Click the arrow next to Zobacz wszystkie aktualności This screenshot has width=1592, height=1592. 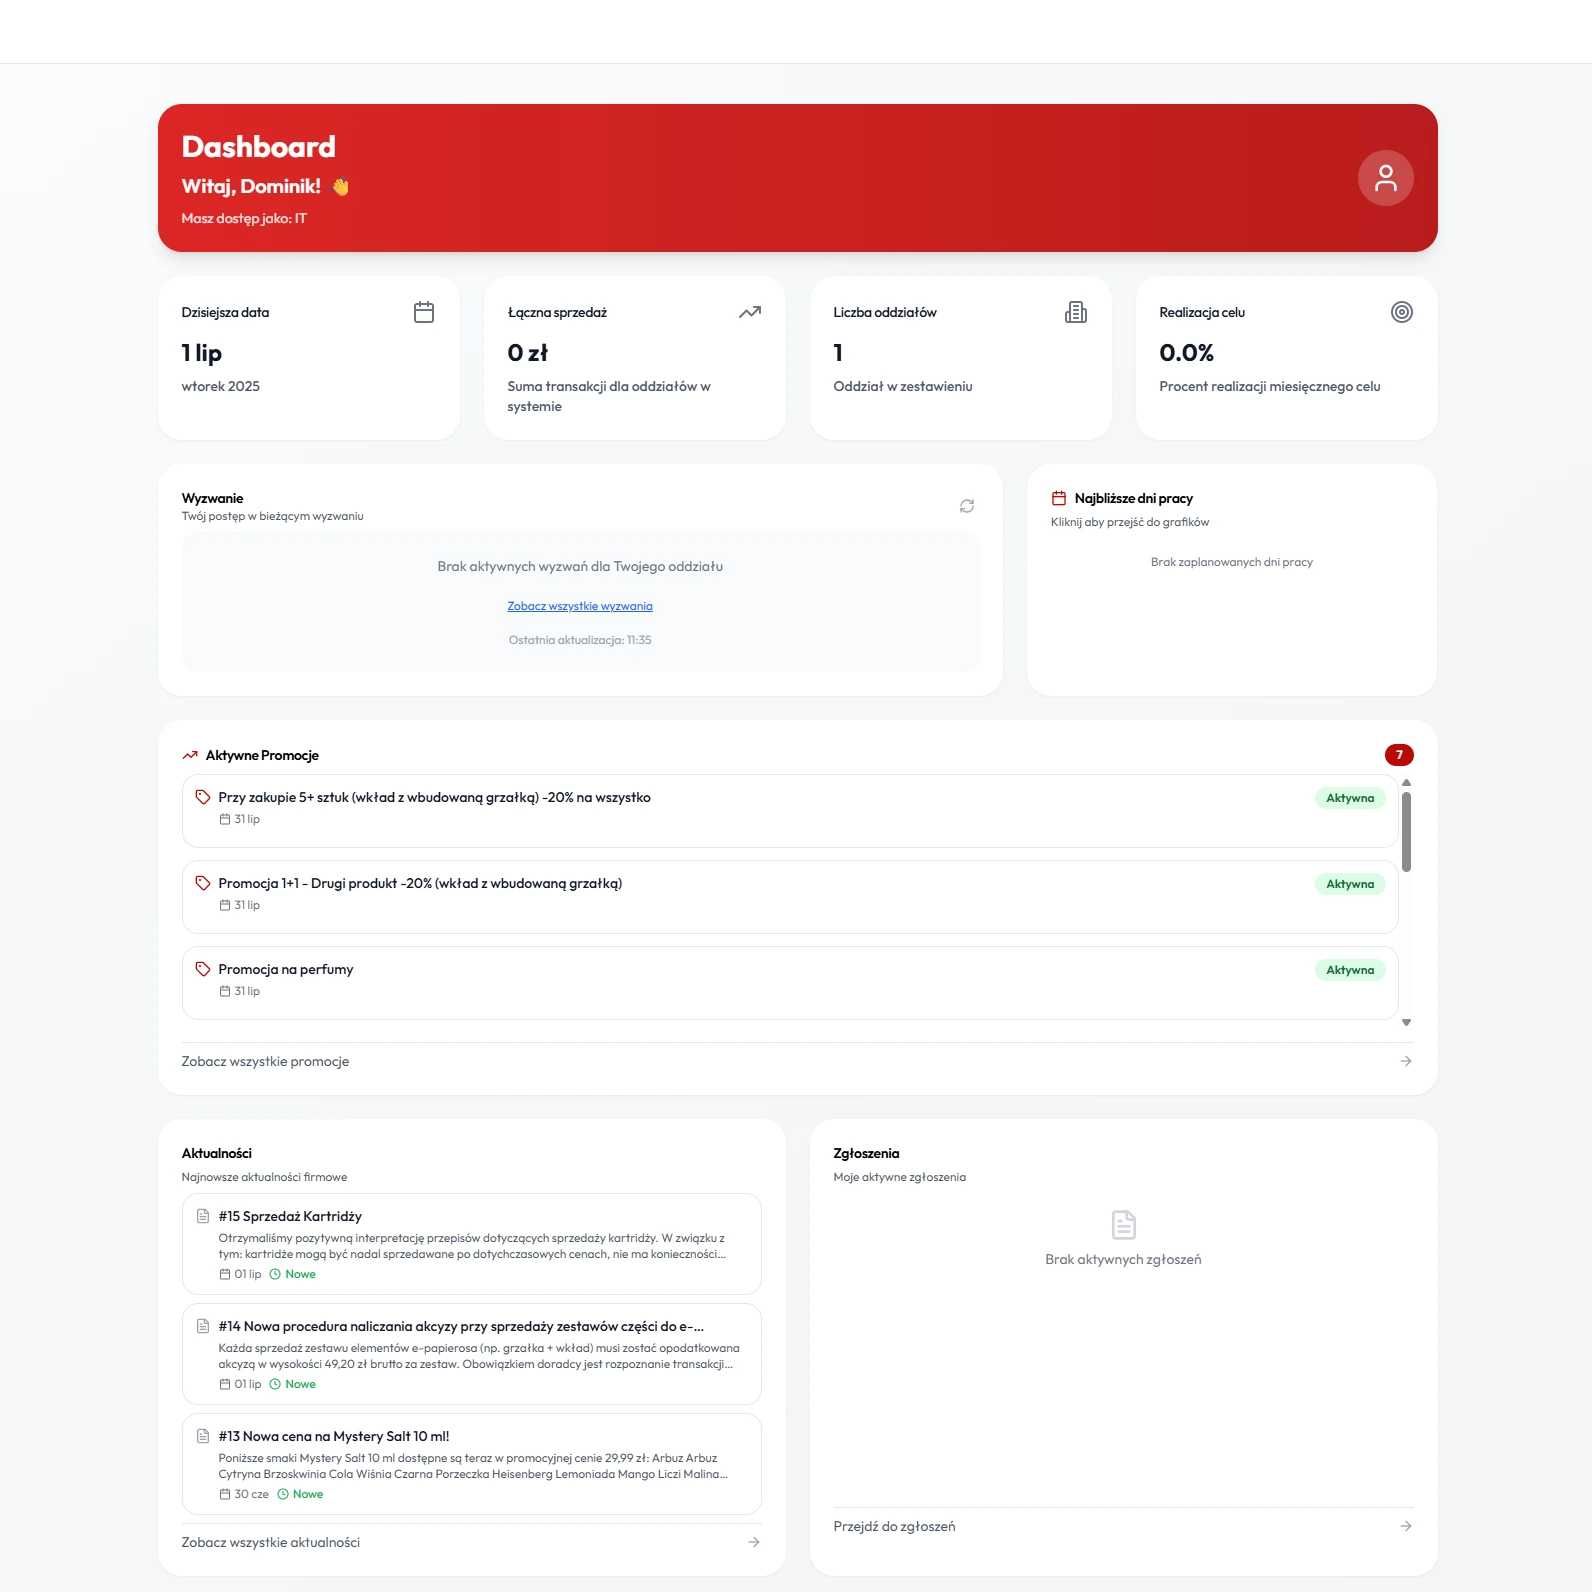click(x=754, y=1542)
